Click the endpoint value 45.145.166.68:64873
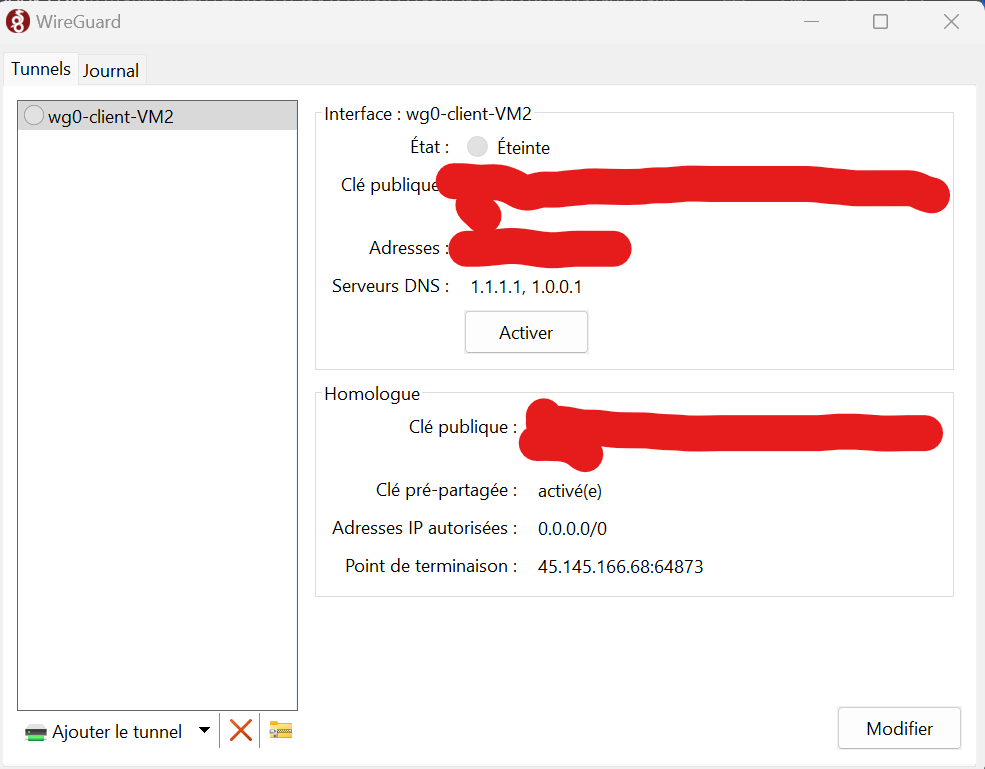The width and height of the screenshot is (985, 769). pos(620,566)
